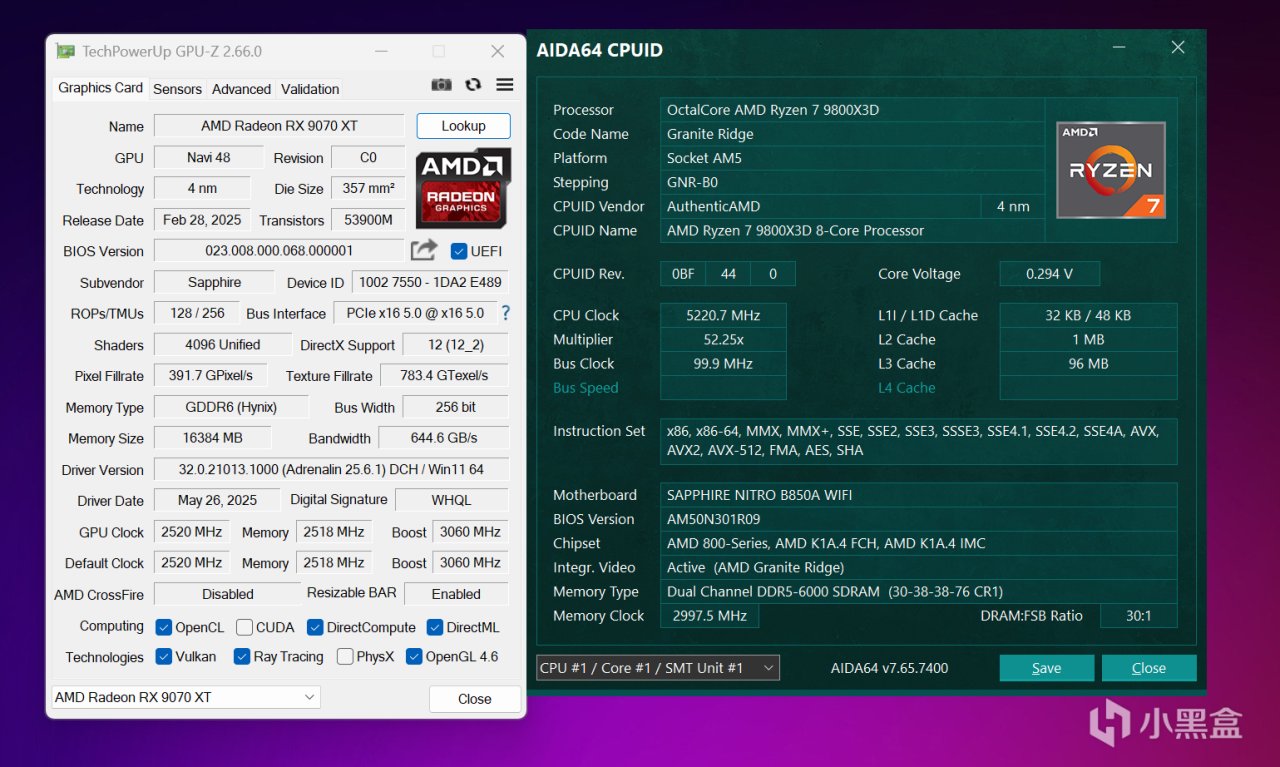Click the GPU-Z title bar app icon

pos(65,51)
